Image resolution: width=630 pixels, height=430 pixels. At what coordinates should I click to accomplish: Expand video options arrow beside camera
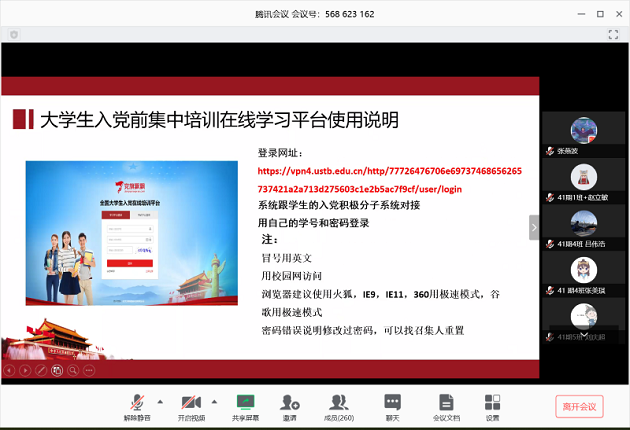(215, 399)
